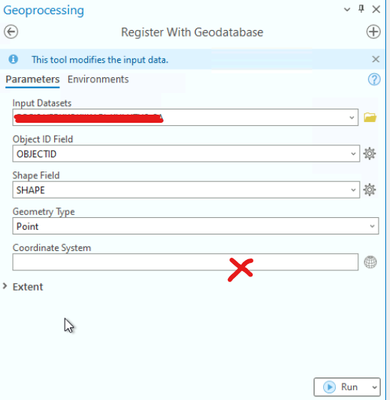Screen dimensions: 390x400
Task: Browse for Input Datasets with folder icon
Action: tap(370, 117)
